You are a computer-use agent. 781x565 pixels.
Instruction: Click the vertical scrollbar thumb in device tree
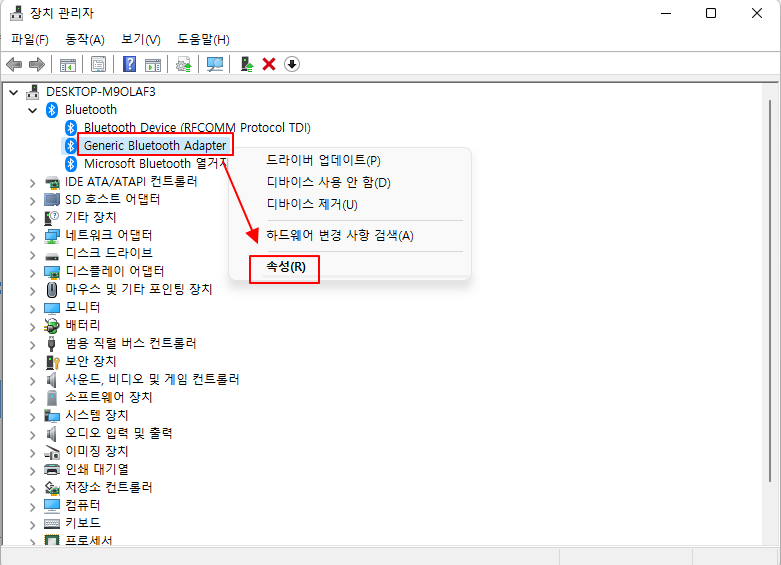[x=770, y=290]
